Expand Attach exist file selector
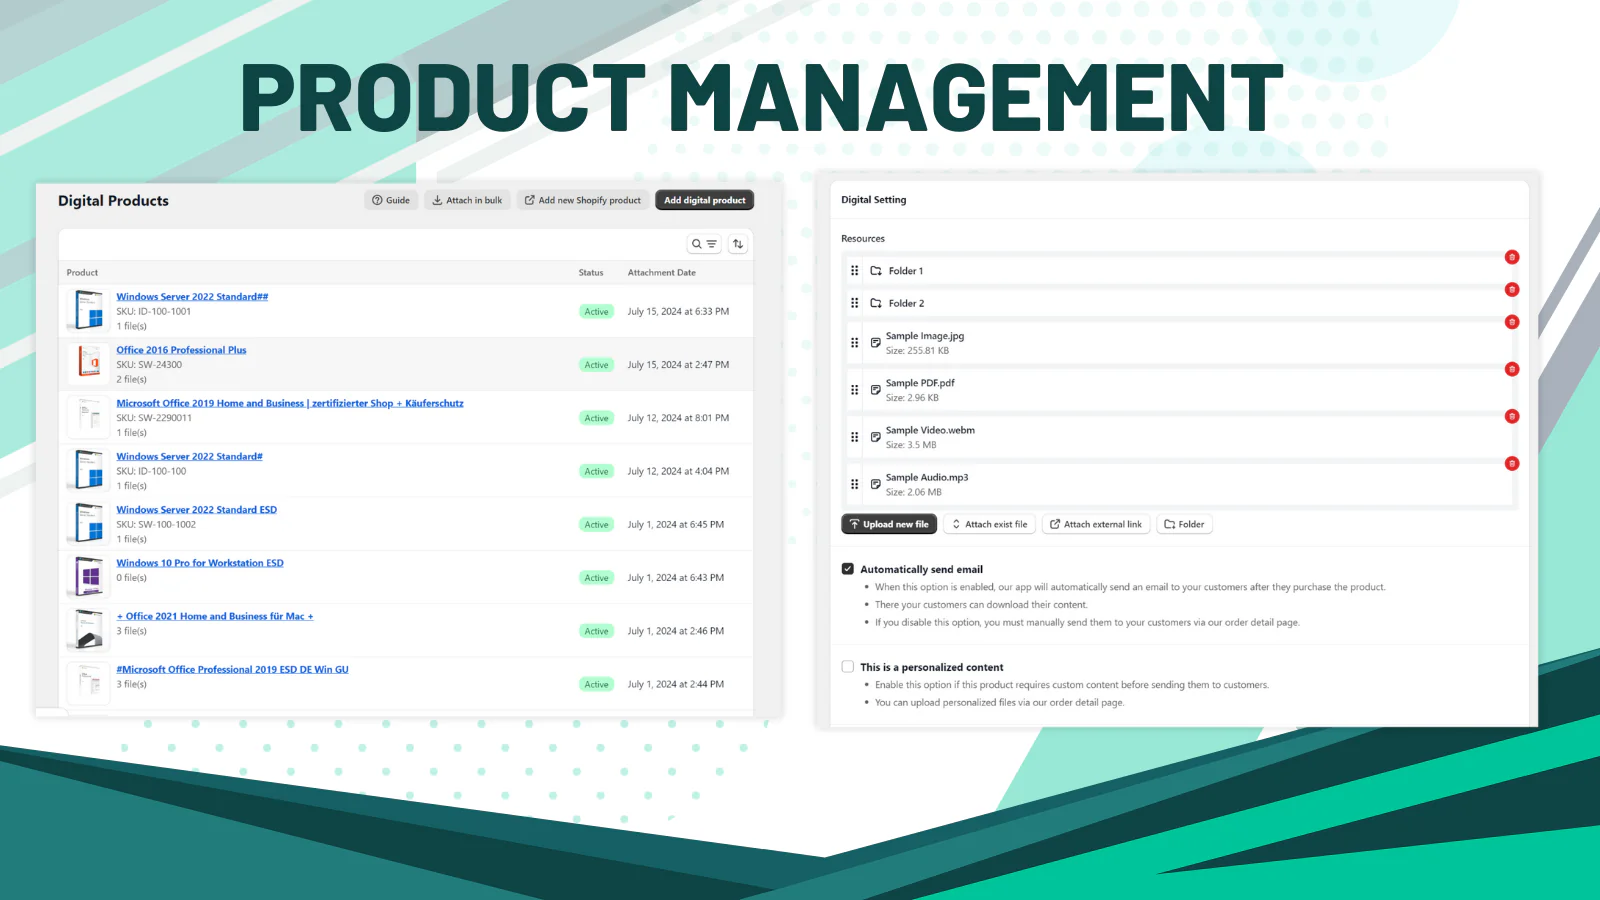Screen dimensions: 1600x900 (x=988, y=524)
